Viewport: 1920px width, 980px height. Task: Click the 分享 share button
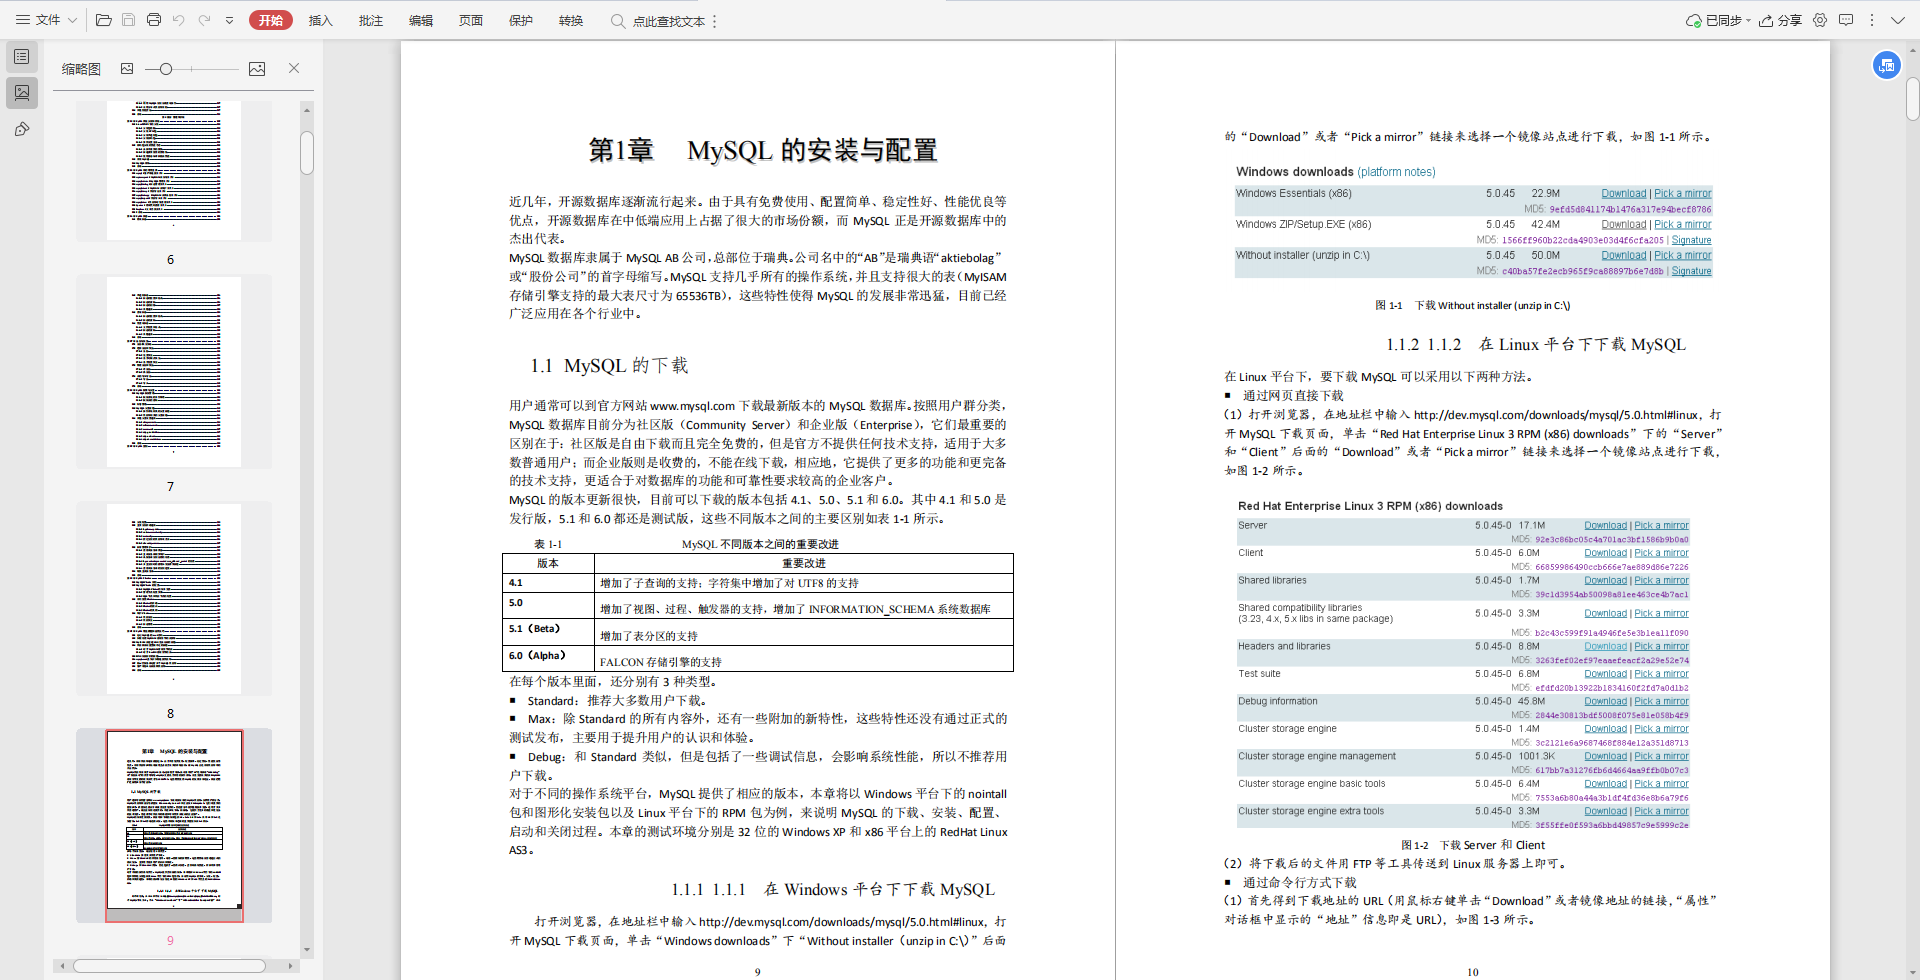(1781, 20)
